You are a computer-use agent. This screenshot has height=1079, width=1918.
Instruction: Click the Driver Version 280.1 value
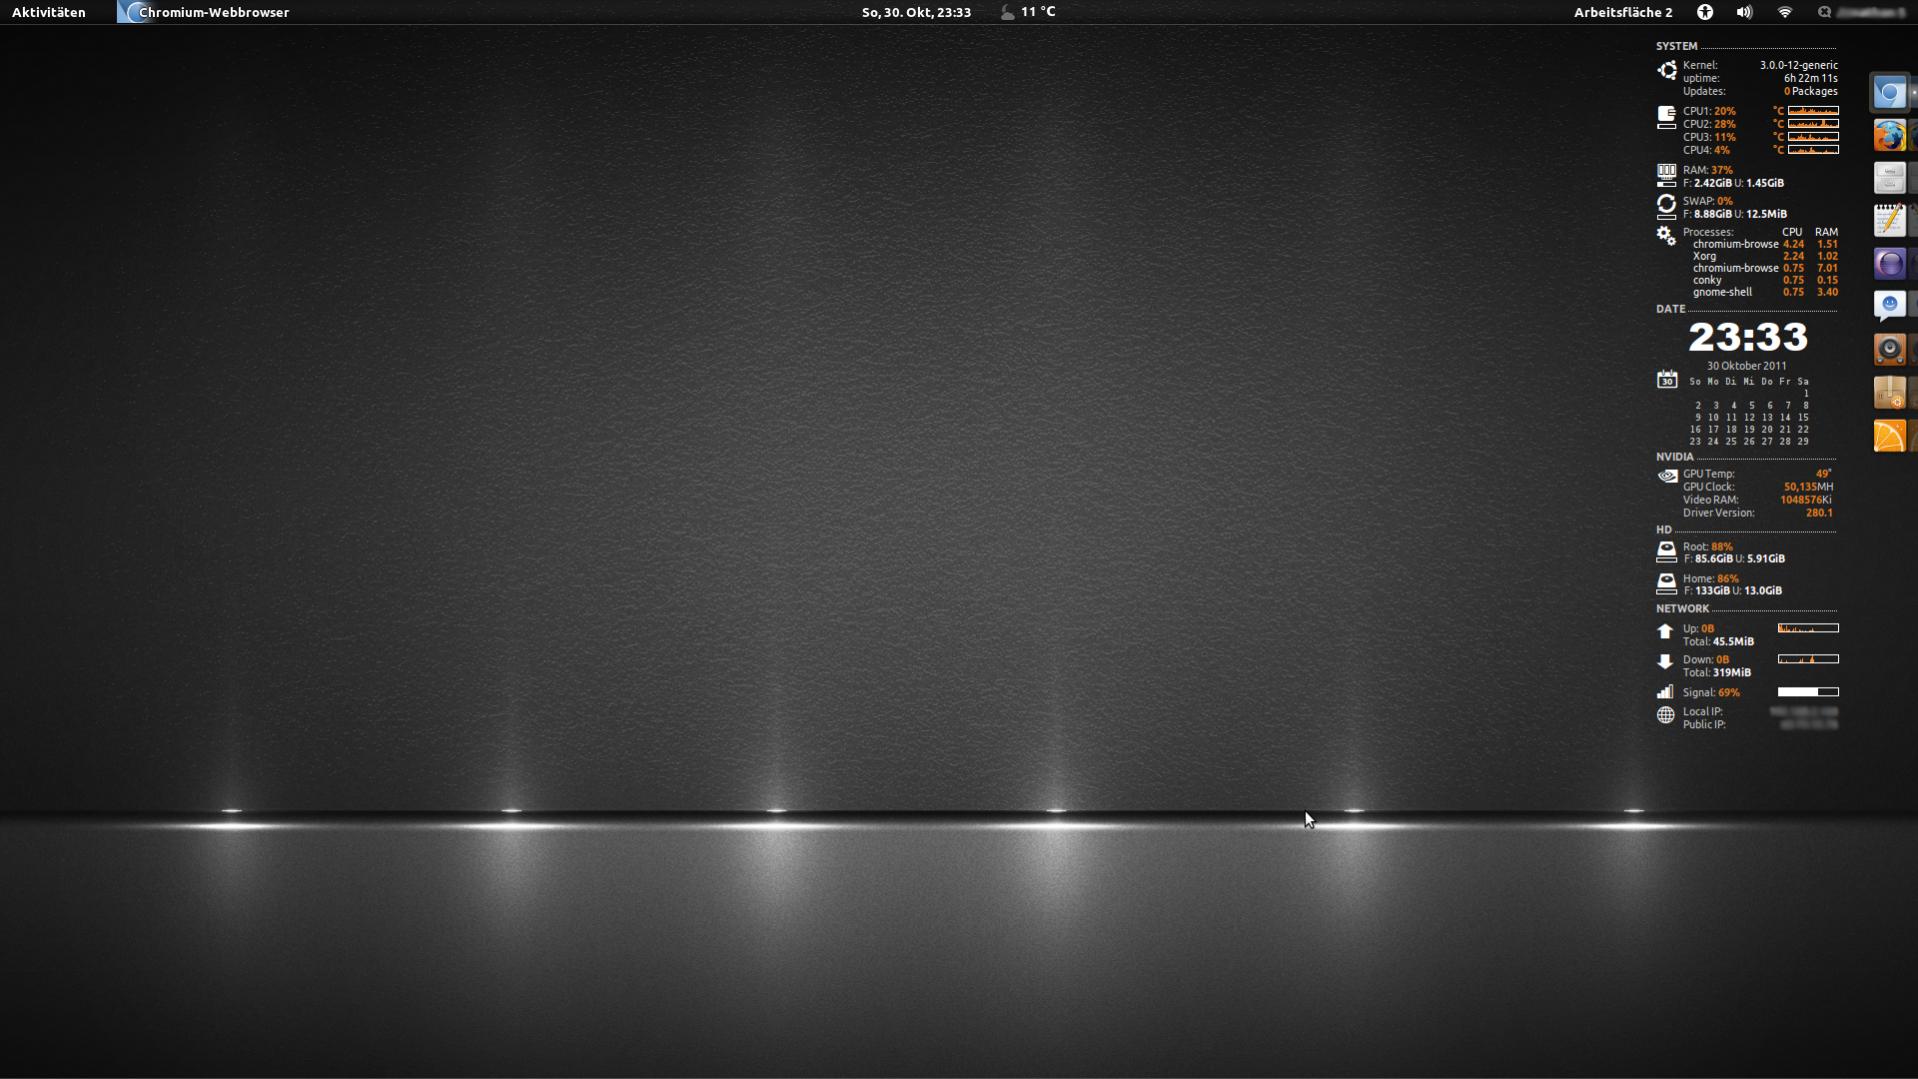[1819, 513]
